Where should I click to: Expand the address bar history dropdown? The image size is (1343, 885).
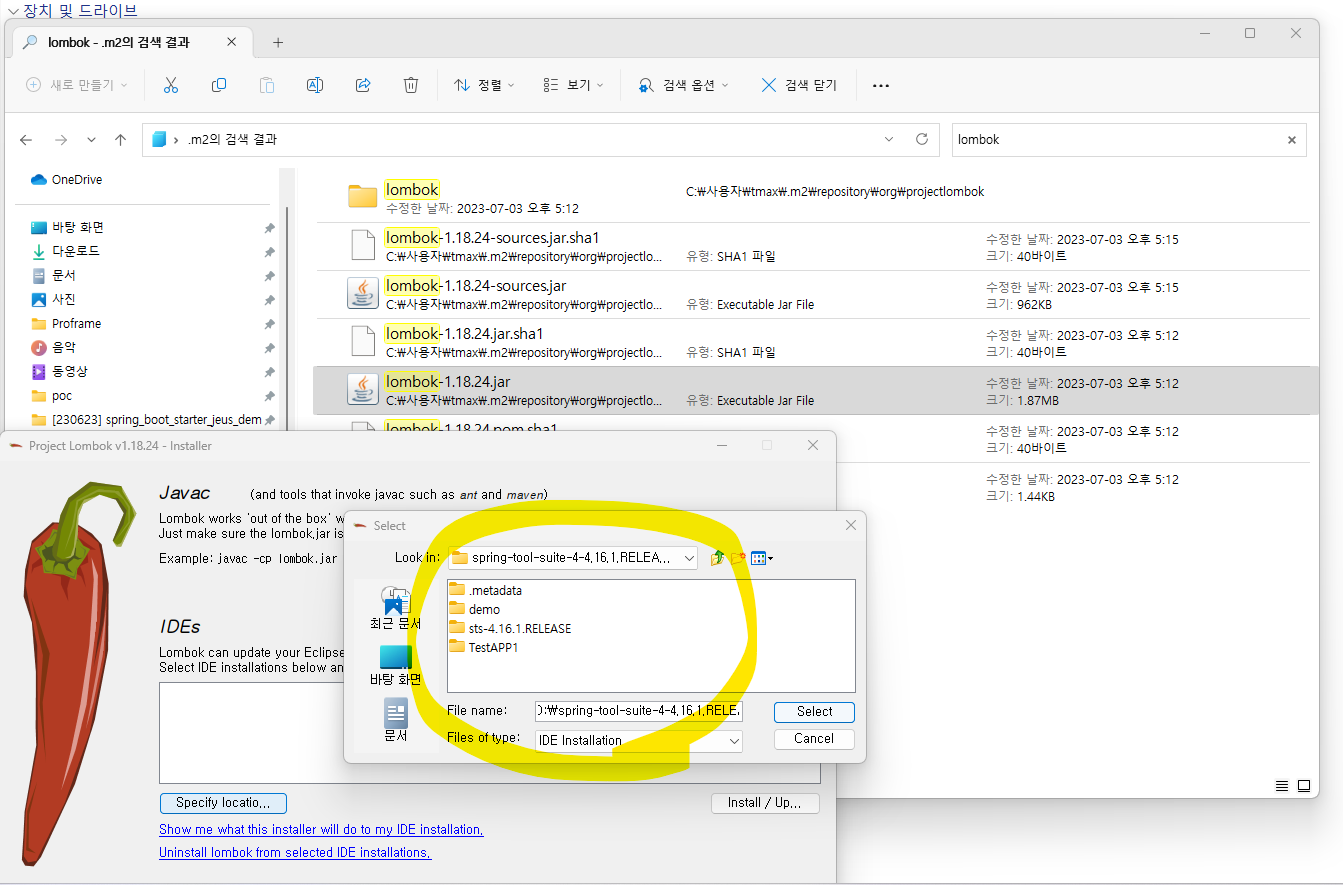[890, 140]
